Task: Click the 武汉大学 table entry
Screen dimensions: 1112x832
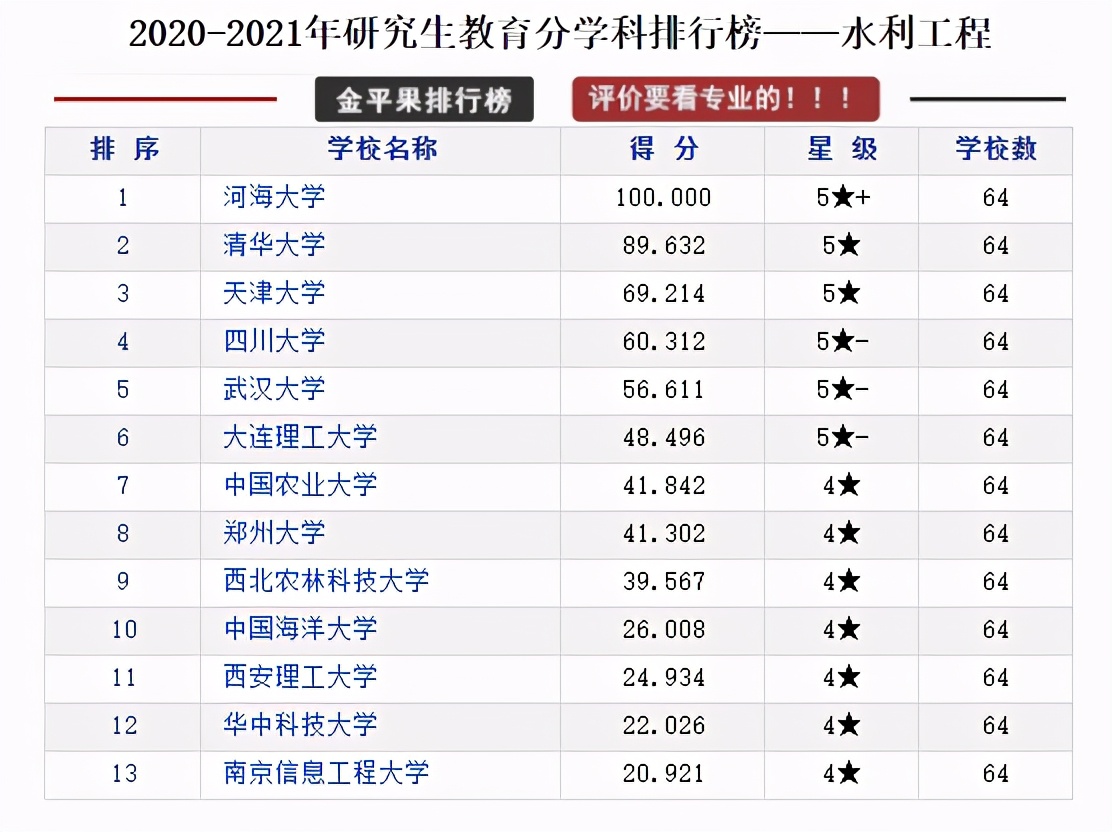Action: 271,390
